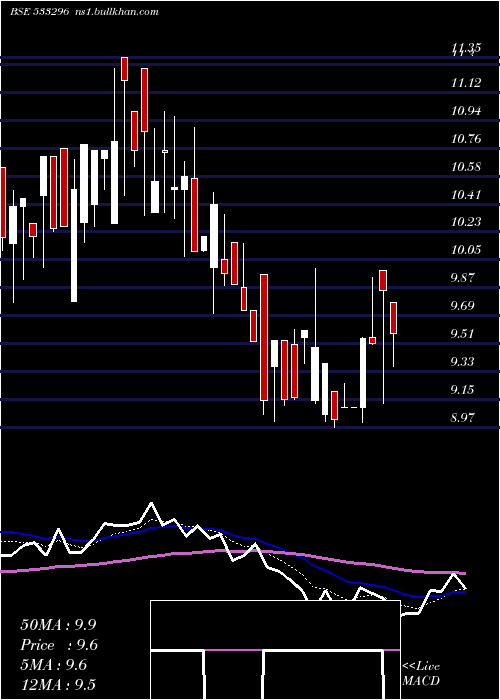This screenshot has width=500, height=700.
Task: Click the 10.94 price axis label
Action: tap(466, 111)
